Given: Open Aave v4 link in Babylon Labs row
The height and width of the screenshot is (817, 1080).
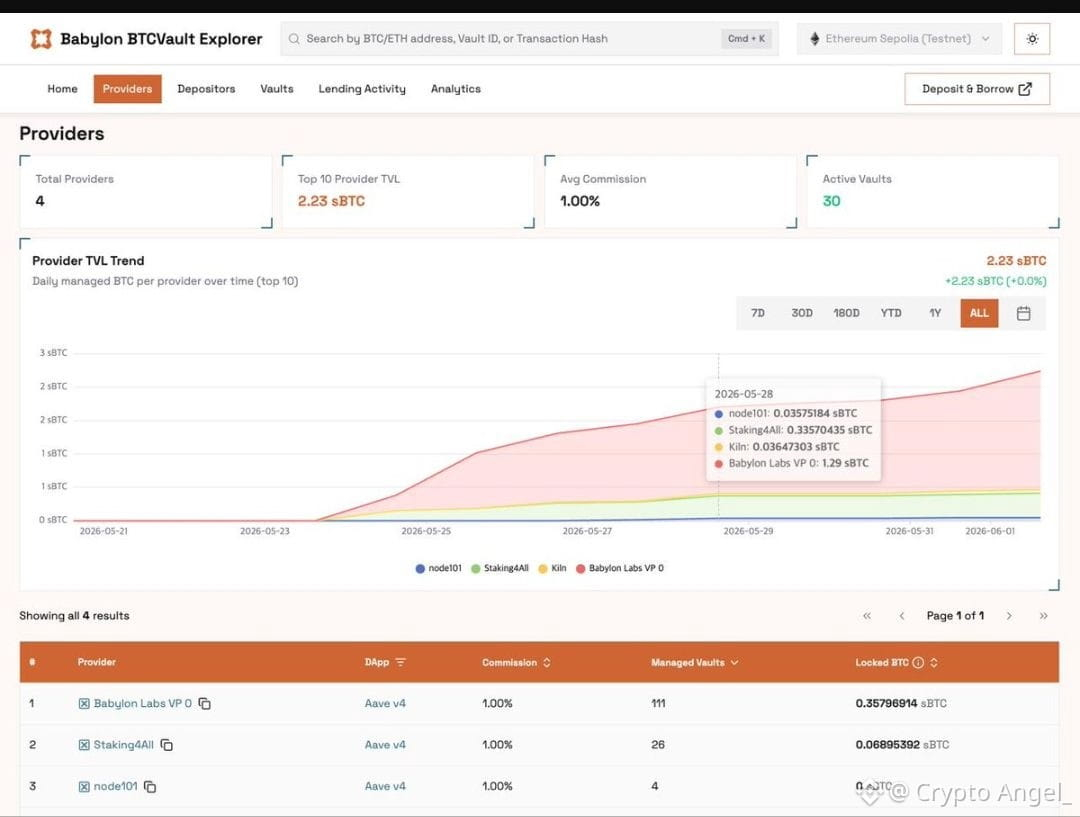Looking at the screenshot, I should tap(385, 703).
